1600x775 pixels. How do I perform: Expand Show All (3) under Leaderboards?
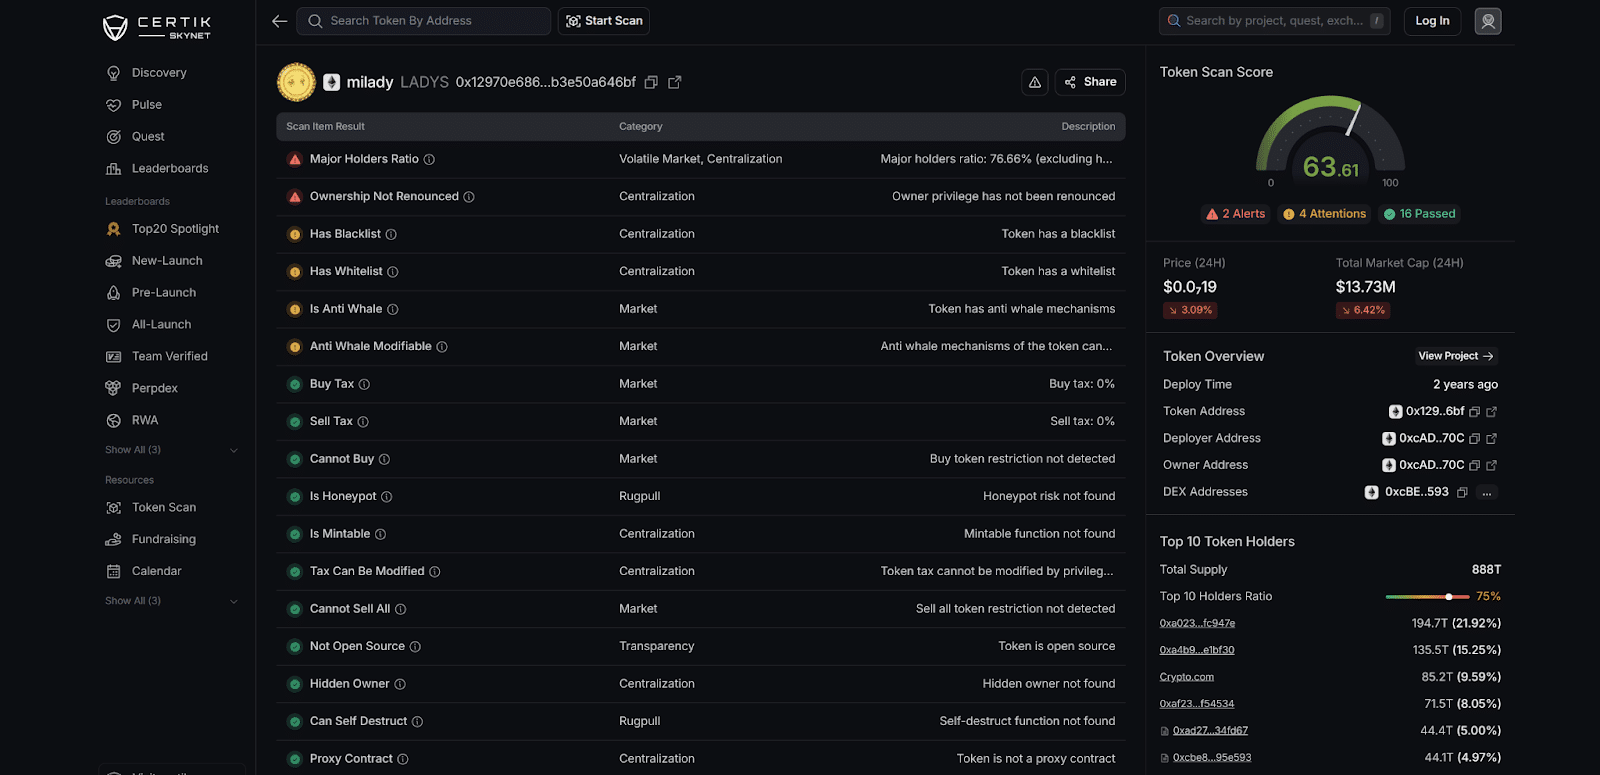tap(171, 450)
